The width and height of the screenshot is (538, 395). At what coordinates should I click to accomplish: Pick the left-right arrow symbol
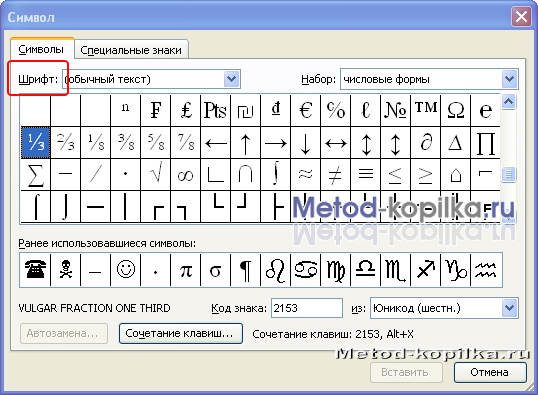pyautogui.click(x=336, y=142)
